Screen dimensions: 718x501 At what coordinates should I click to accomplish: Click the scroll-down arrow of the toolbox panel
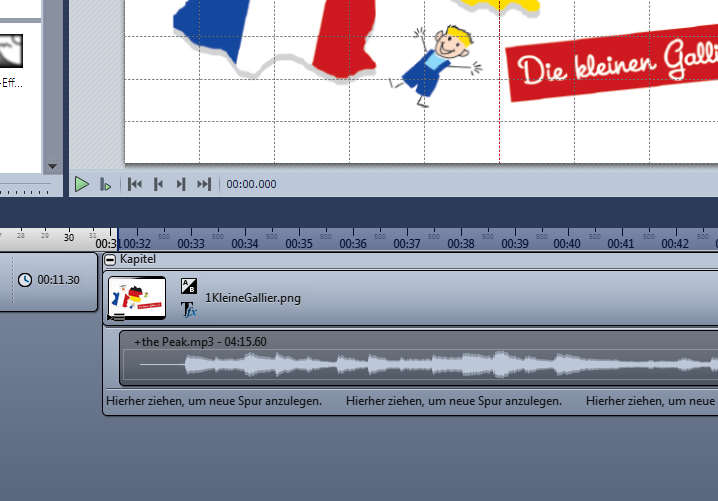click(53, 166)
